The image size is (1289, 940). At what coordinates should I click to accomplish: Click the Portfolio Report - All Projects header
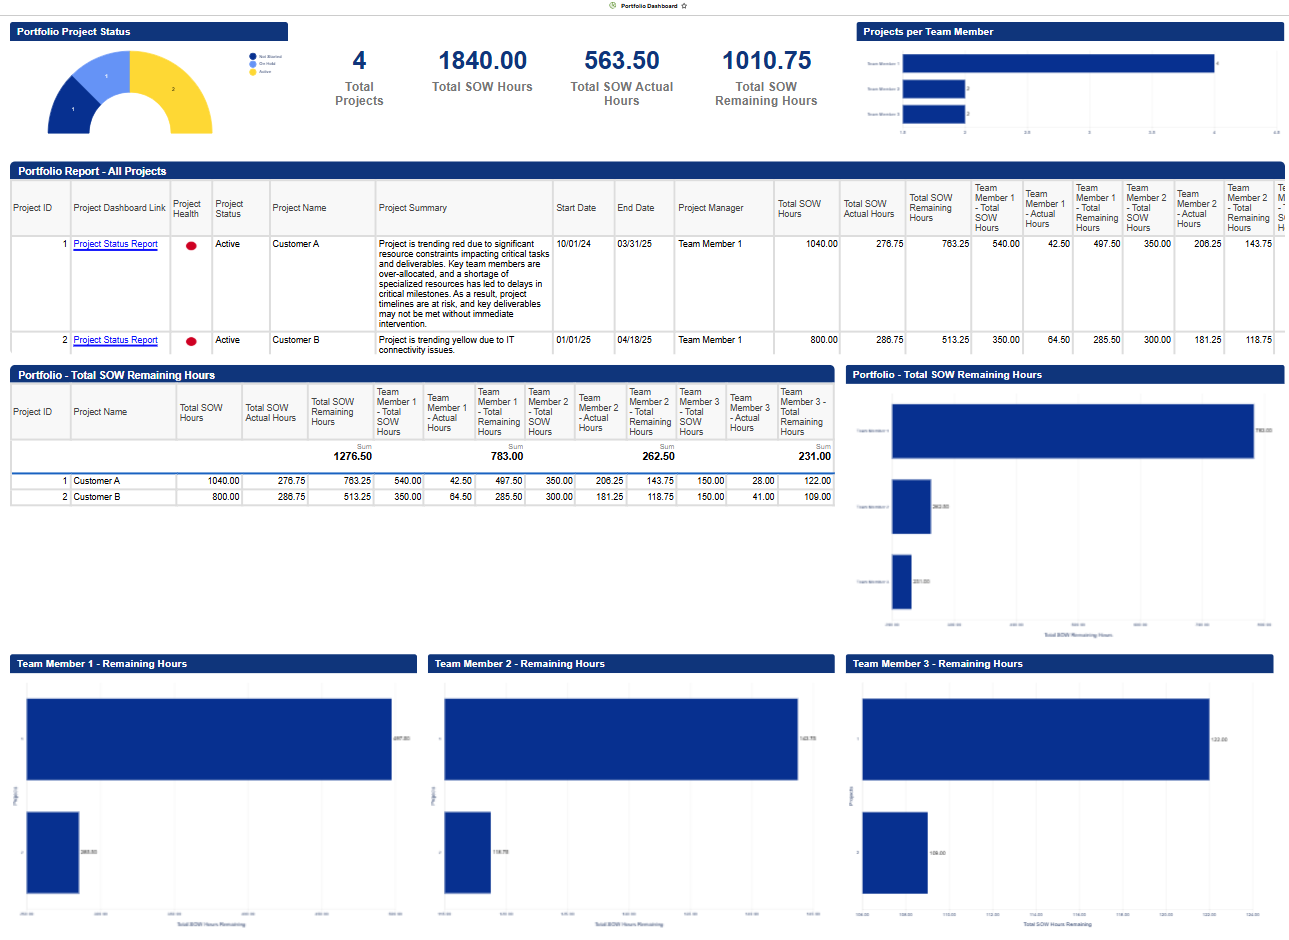[92, 171]
